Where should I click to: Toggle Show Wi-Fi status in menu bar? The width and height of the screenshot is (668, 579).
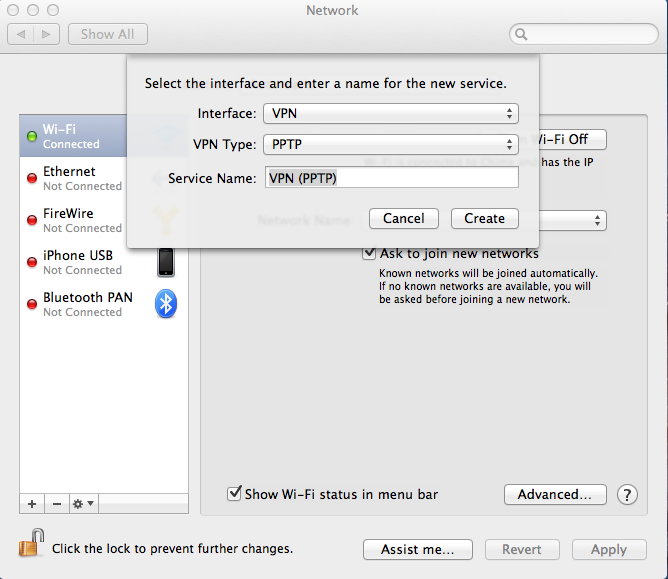[234, 493]
